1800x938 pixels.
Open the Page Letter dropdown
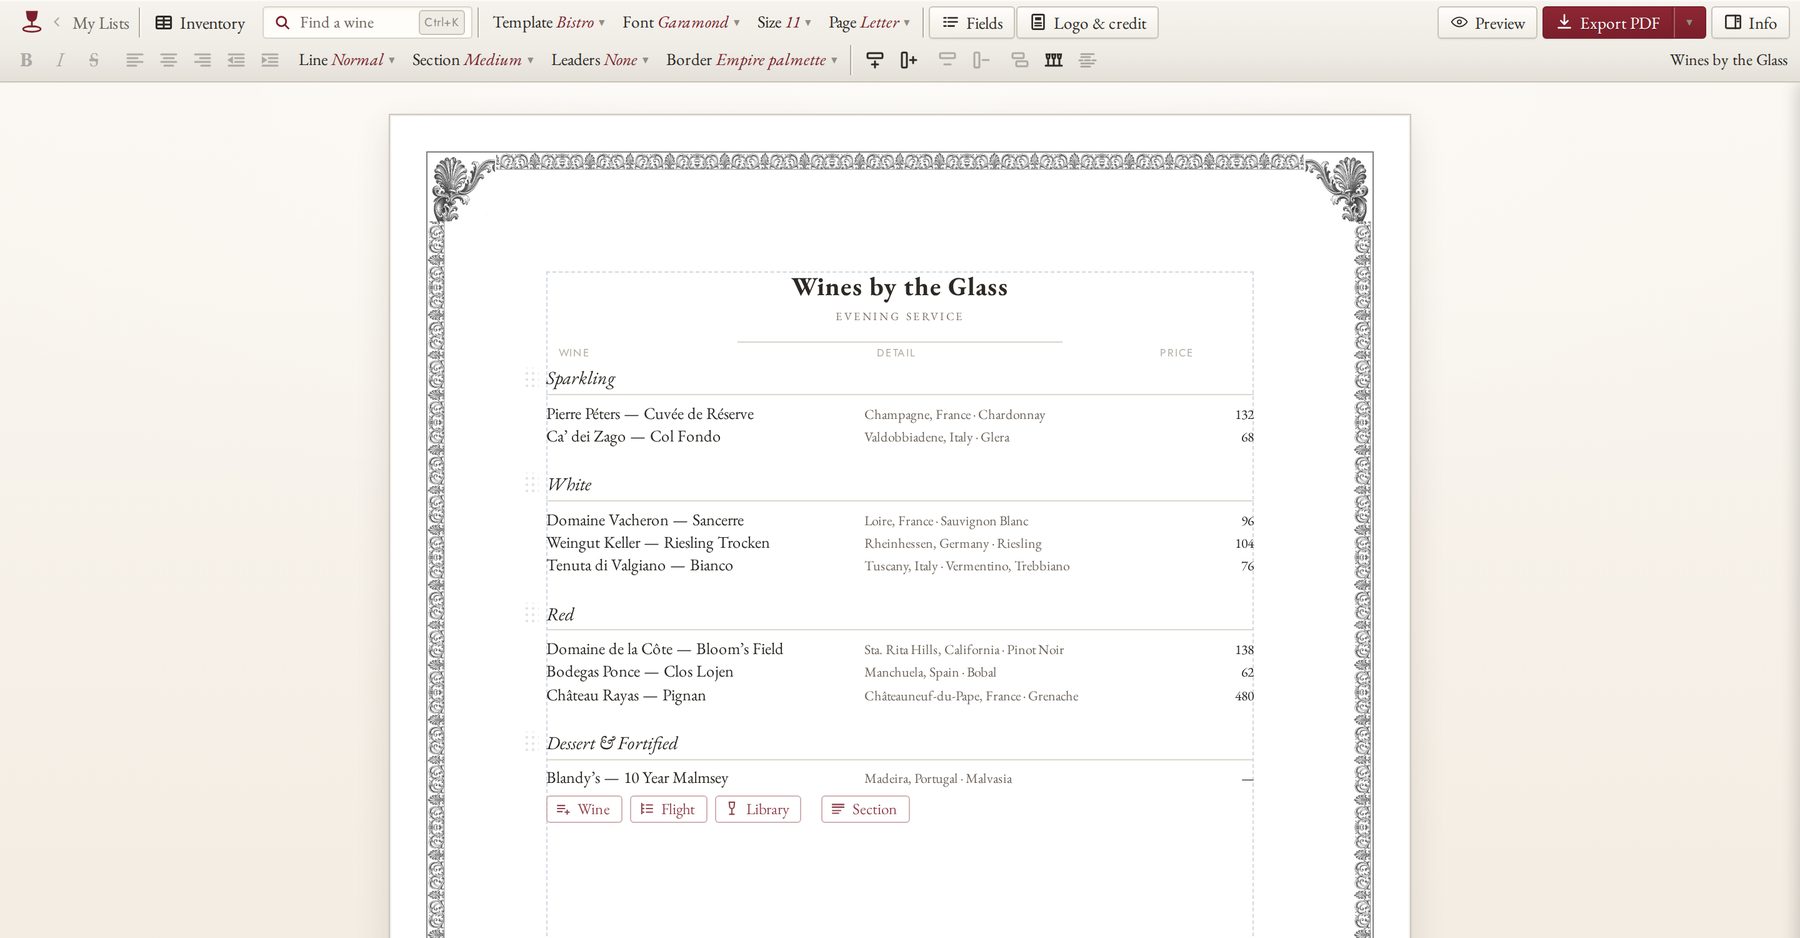[x=869, y=22]
